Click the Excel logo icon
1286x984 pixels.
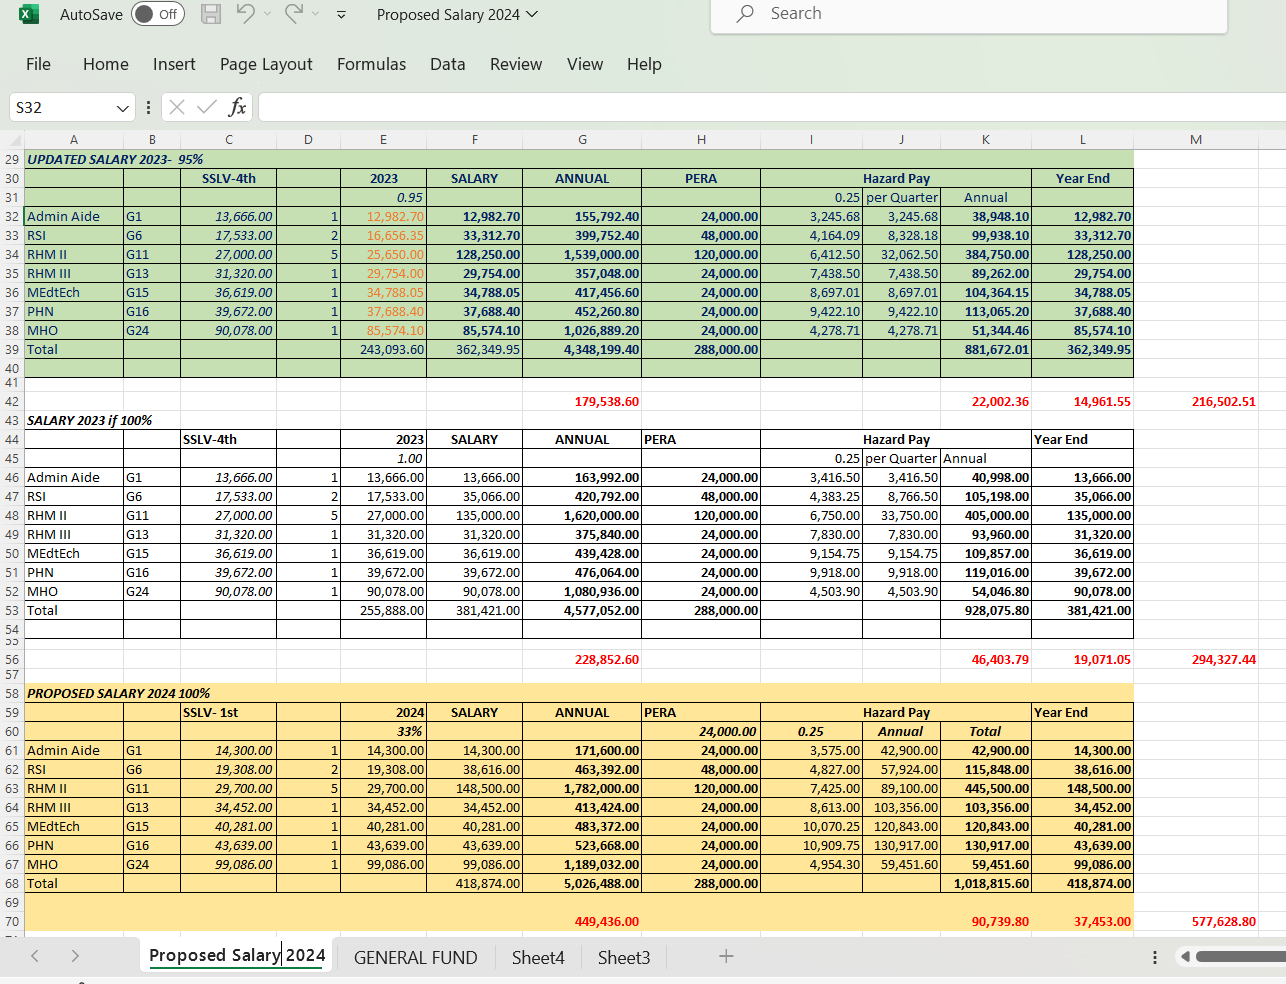(x=29, y=14)
